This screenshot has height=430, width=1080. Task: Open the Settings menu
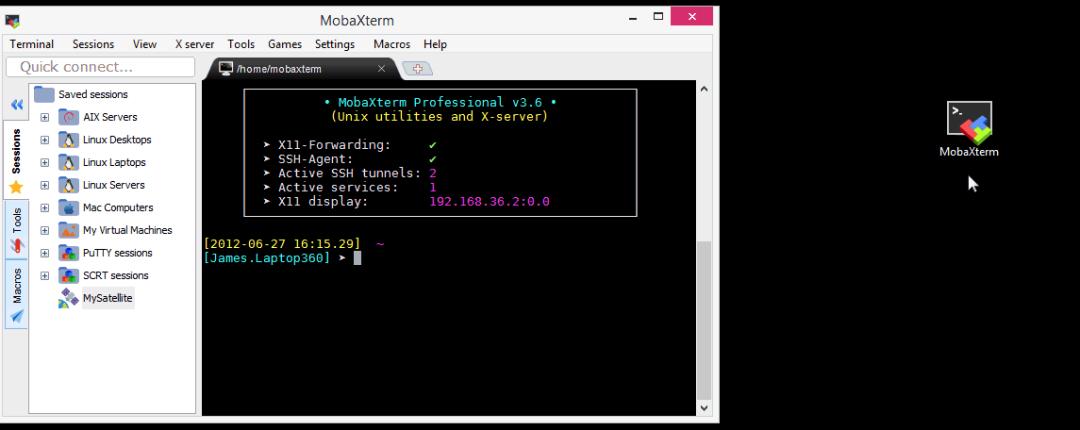pos(335,44)
